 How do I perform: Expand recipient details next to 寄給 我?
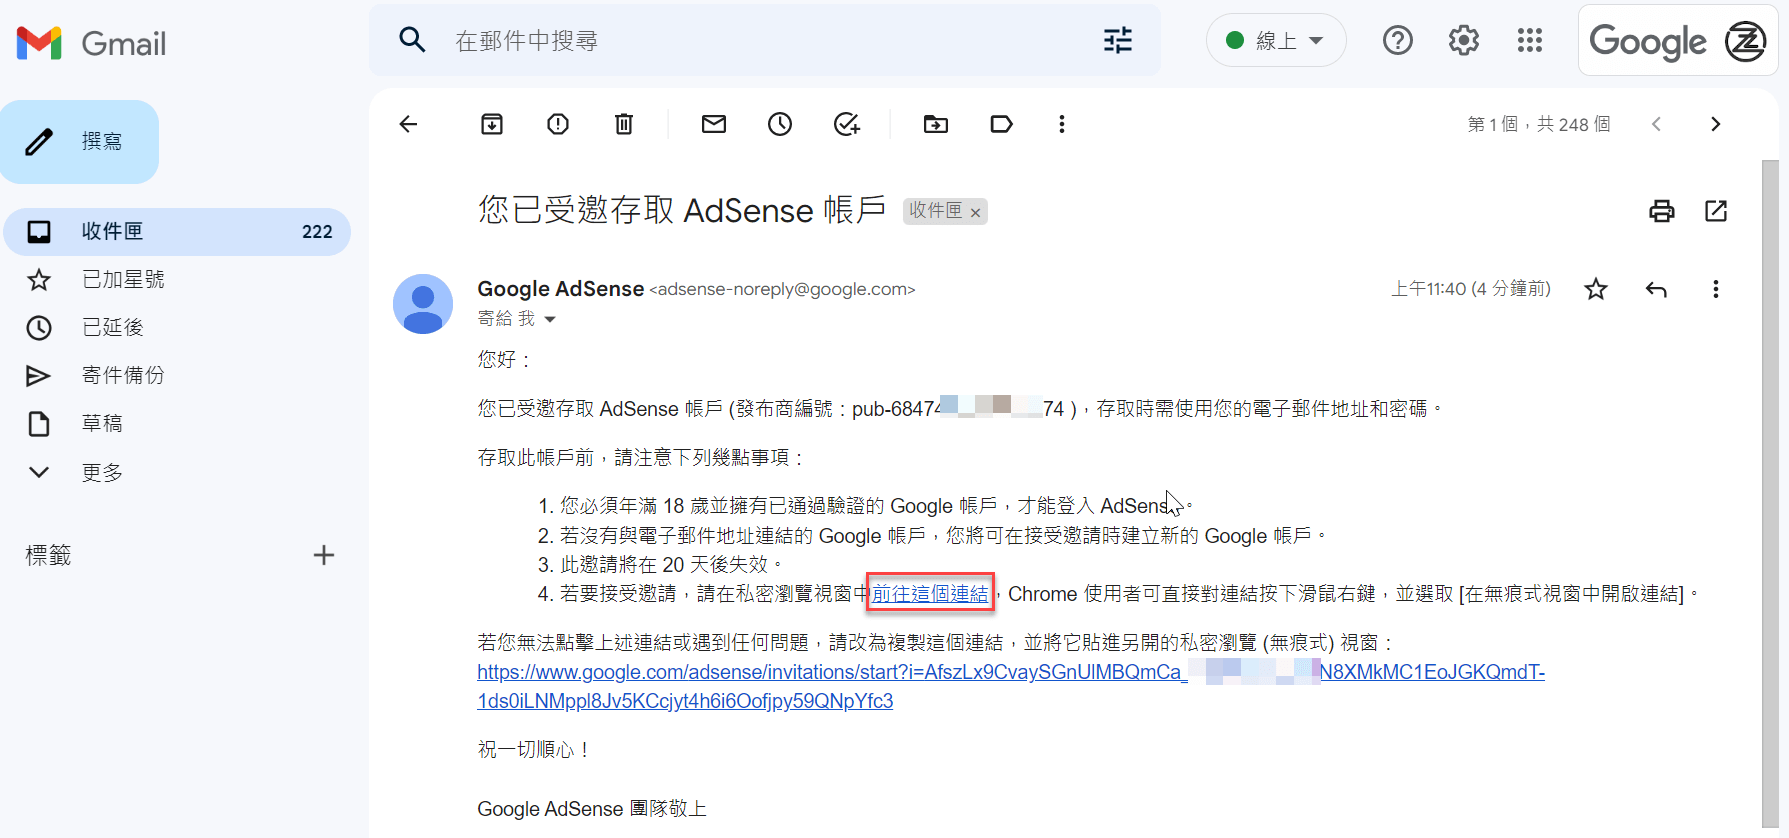coord(550,320)
